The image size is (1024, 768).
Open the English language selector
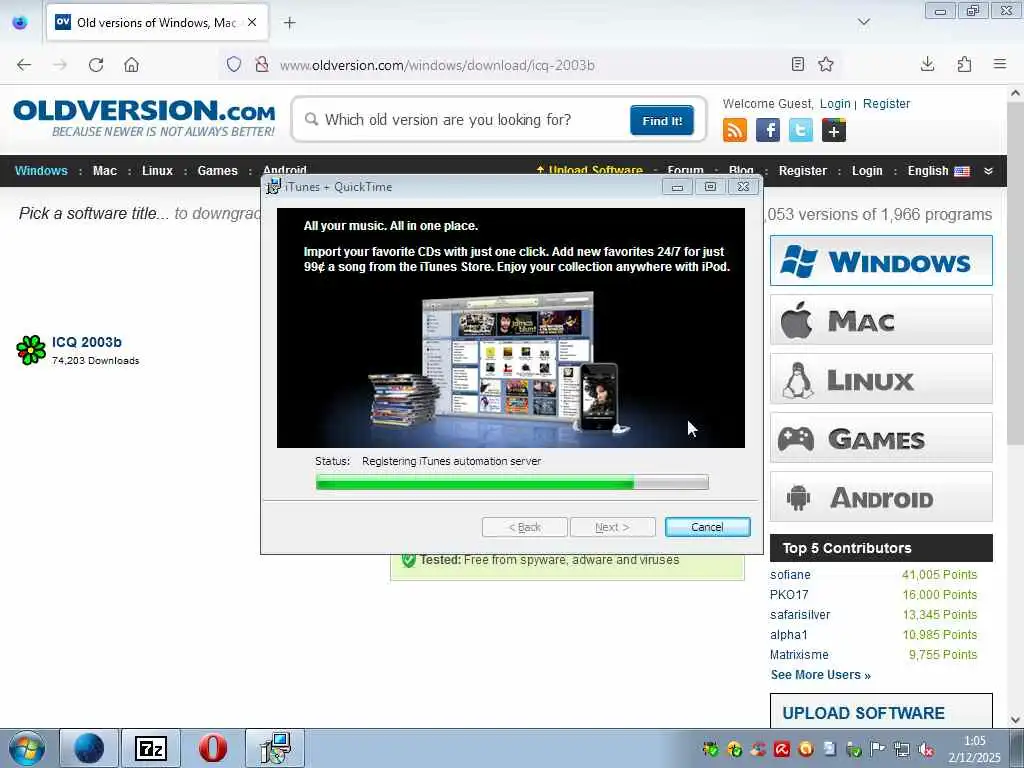(938, 170)
